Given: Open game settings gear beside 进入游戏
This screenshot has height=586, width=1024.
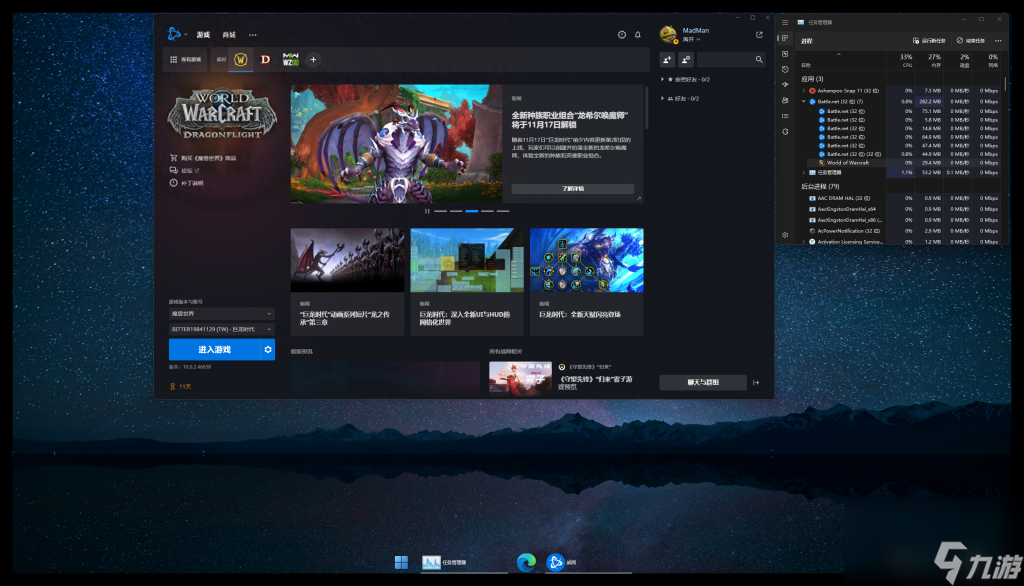Looking at the screenshot, I should [x=267, y=349].
